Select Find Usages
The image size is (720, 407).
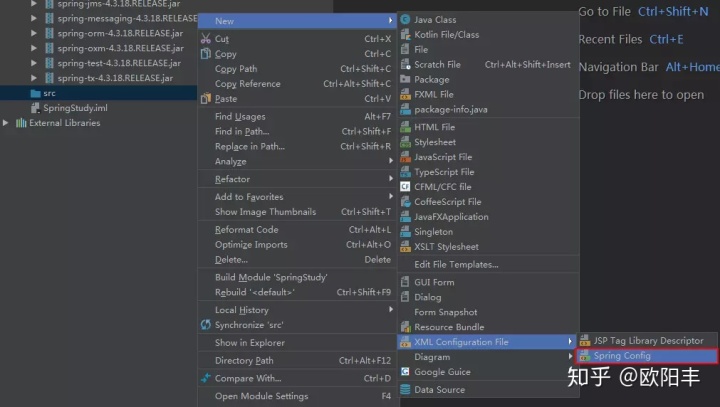[297, 117]
